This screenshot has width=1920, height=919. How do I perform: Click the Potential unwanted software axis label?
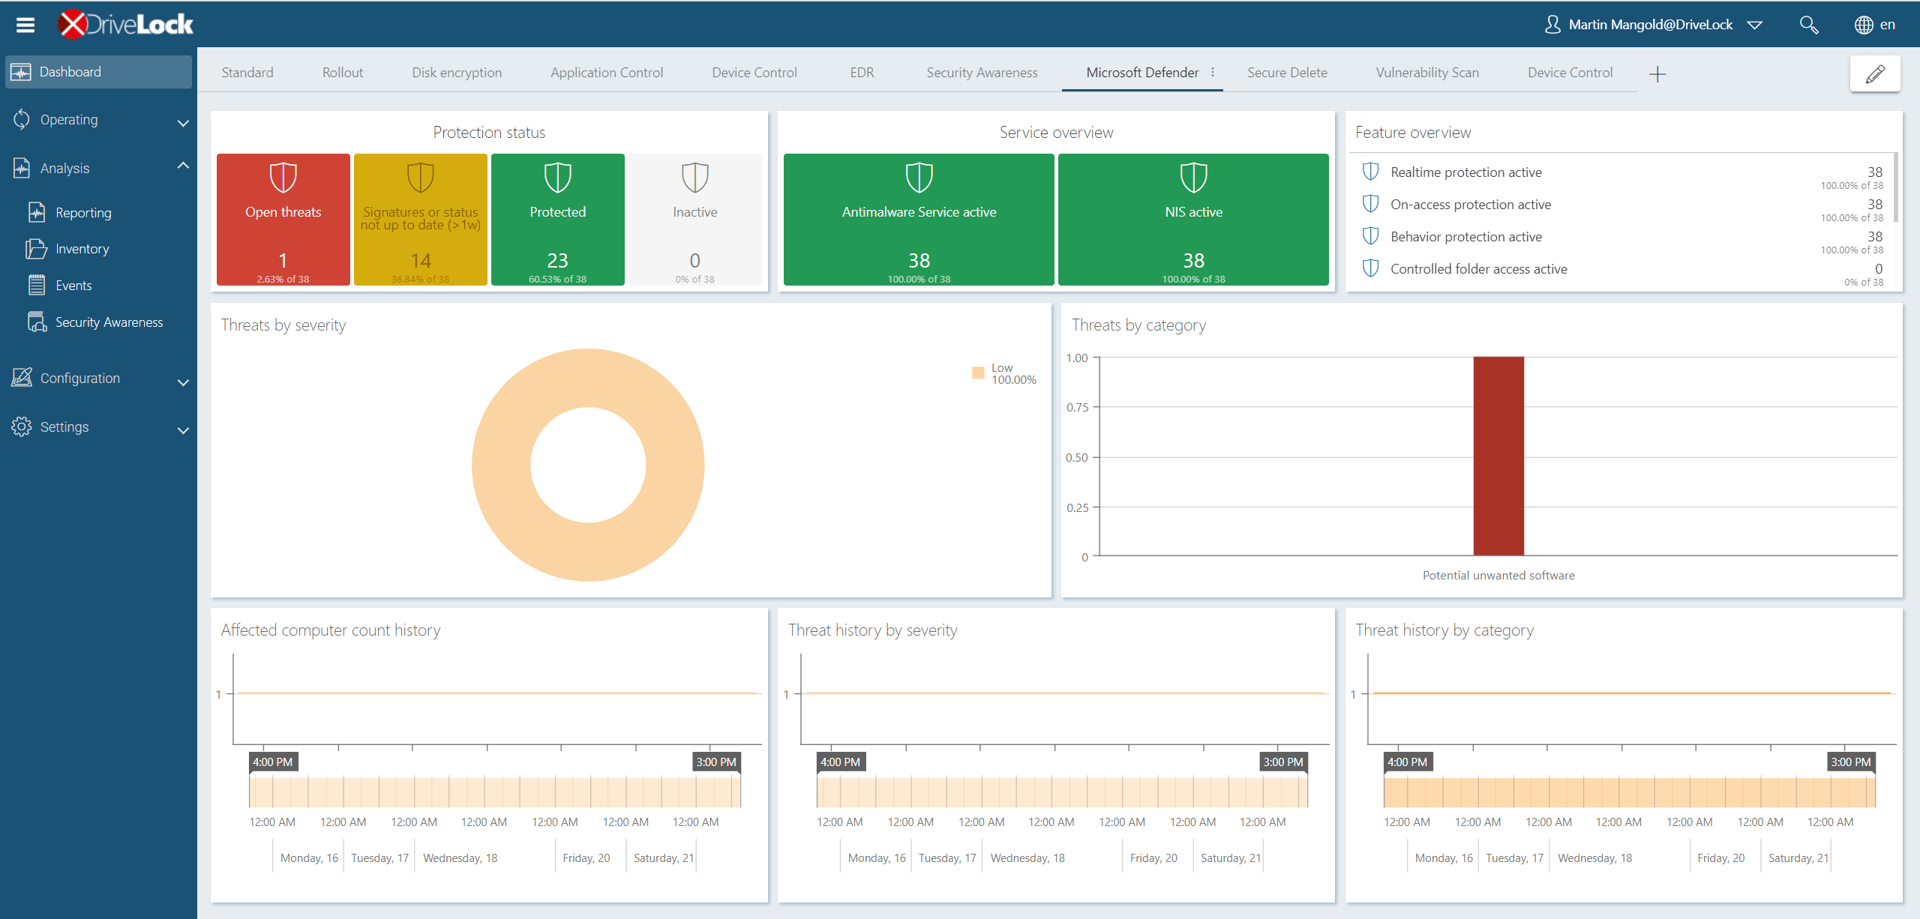click(x=1498, y=575)
